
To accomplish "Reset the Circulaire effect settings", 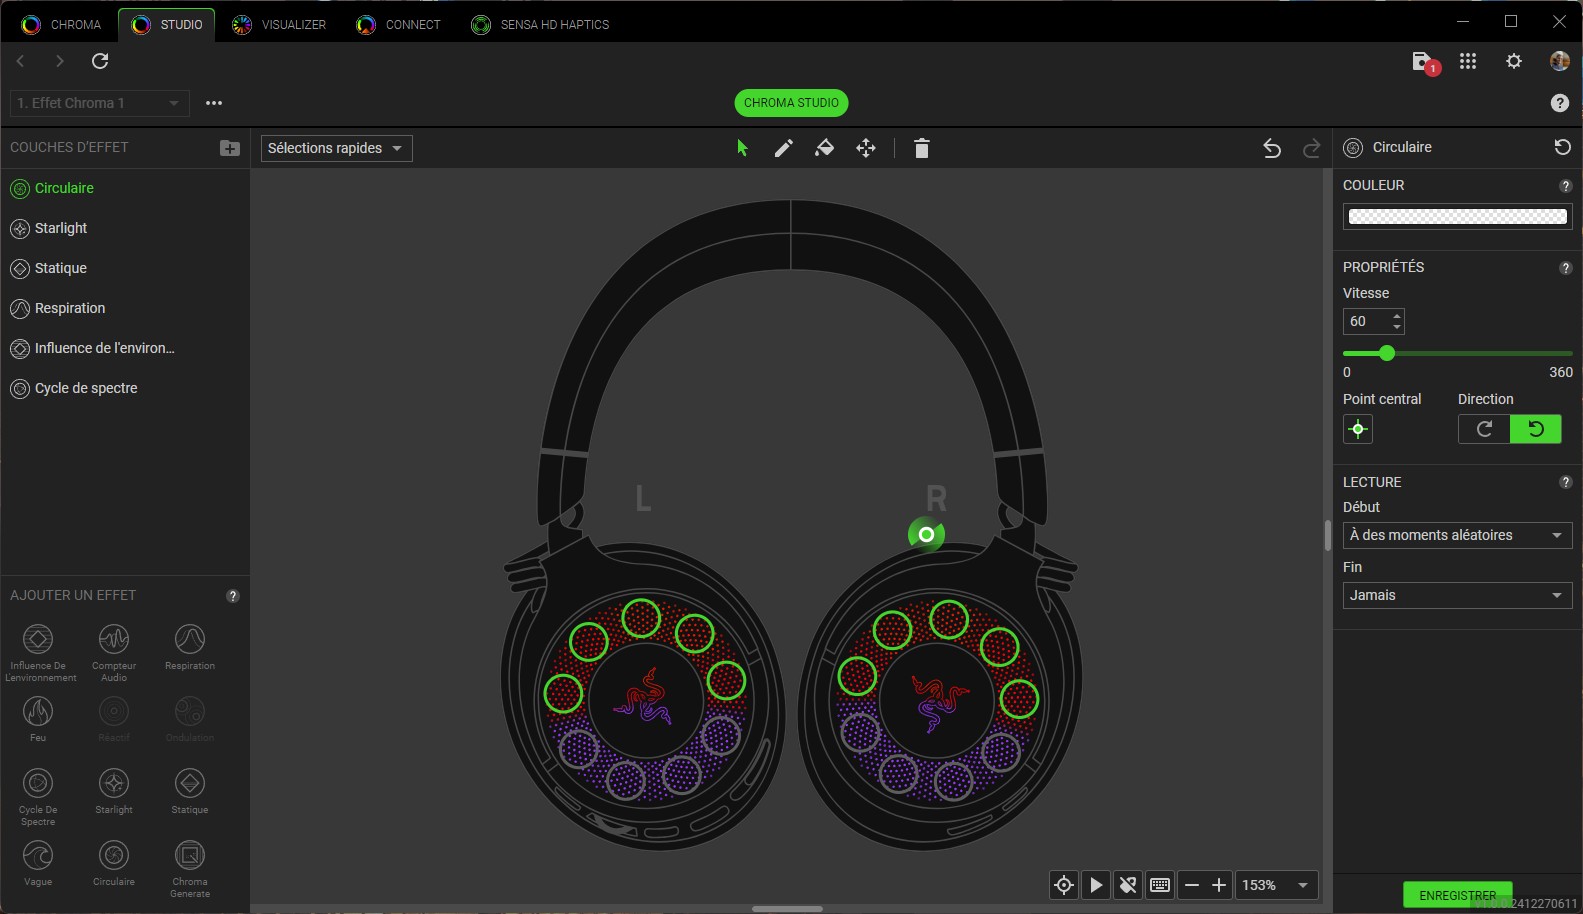I will (1562, 147).
